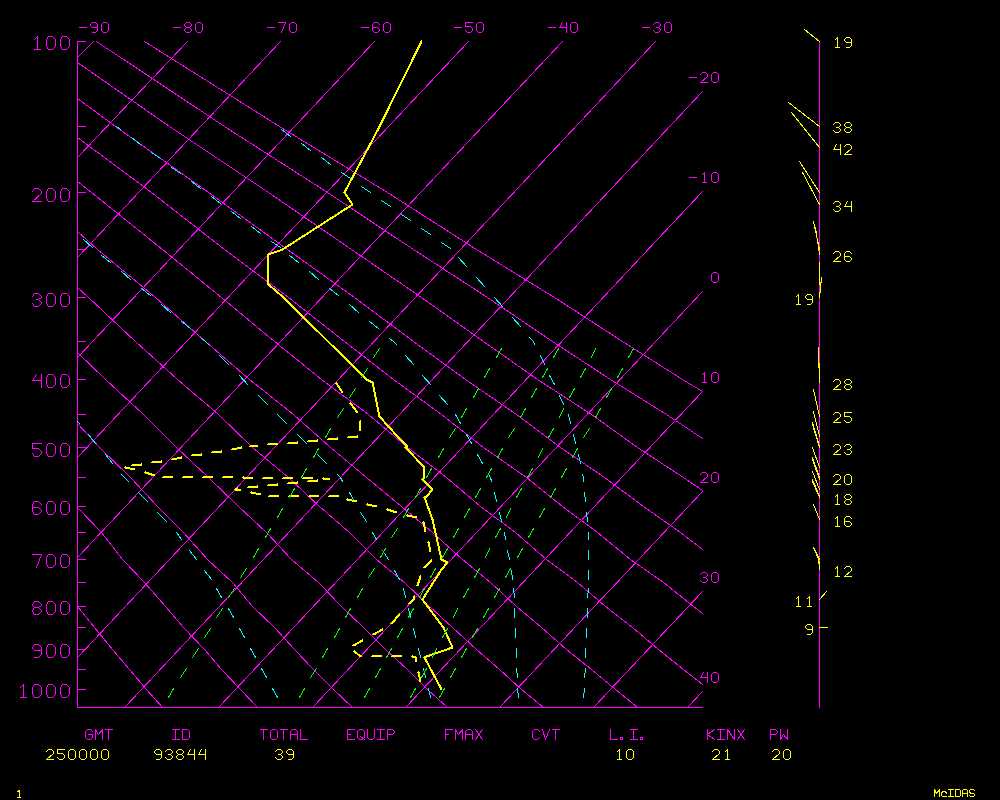Image resolution: width=1000 pixels, height=800 pixels.
Task: Select the FMAX header label
Action: pyautogui.click(x=463, y=735)
